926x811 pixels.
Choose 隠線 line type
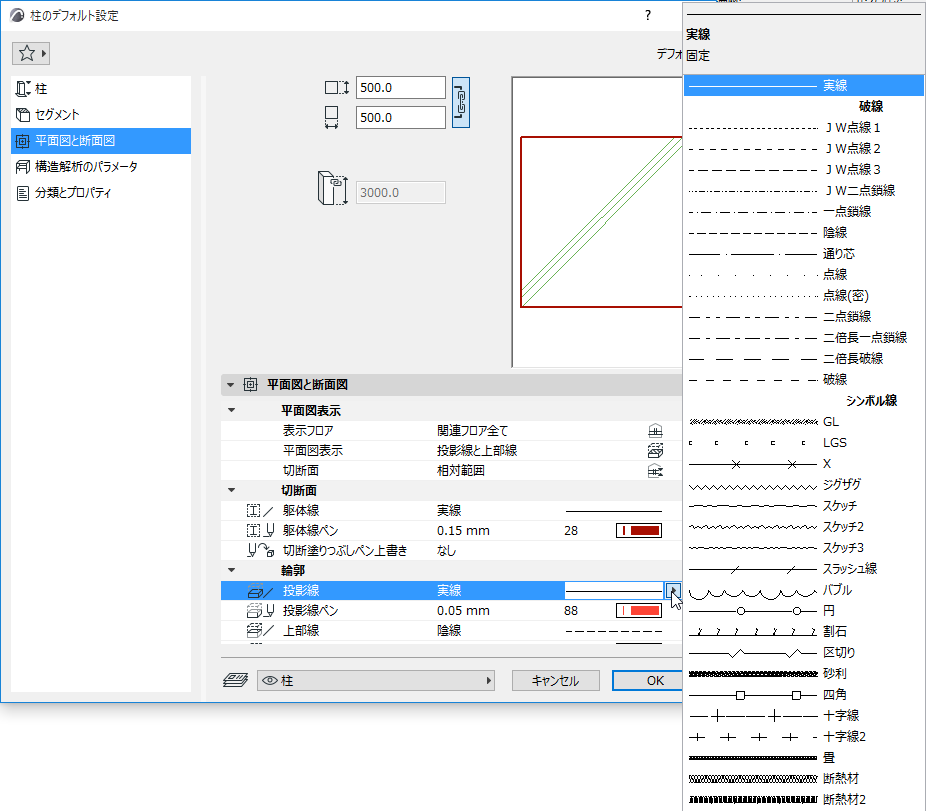click(x=803, y=233)
